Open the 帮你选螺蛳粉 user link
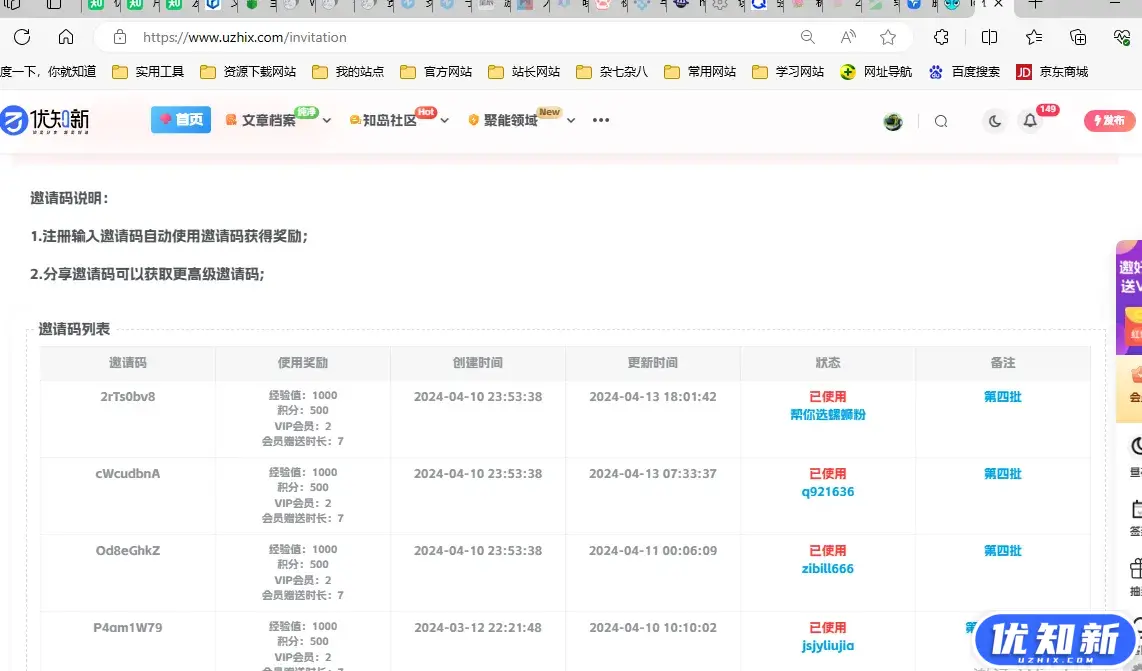 click(x=828, y=414)
